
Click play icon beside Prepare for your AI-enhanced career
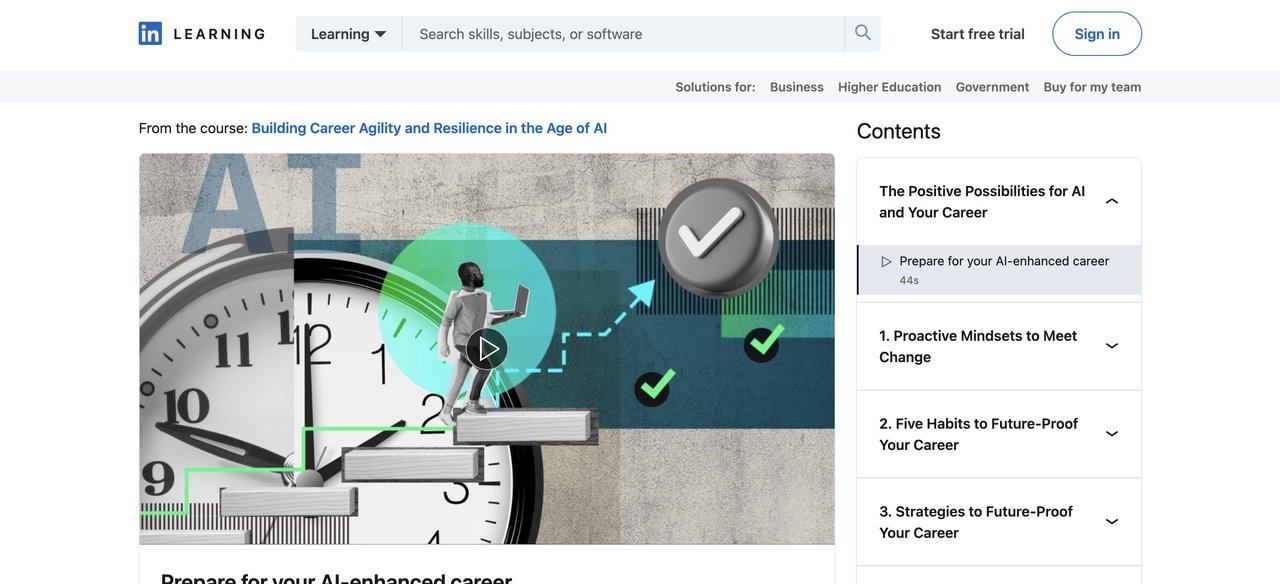point(886,262)
